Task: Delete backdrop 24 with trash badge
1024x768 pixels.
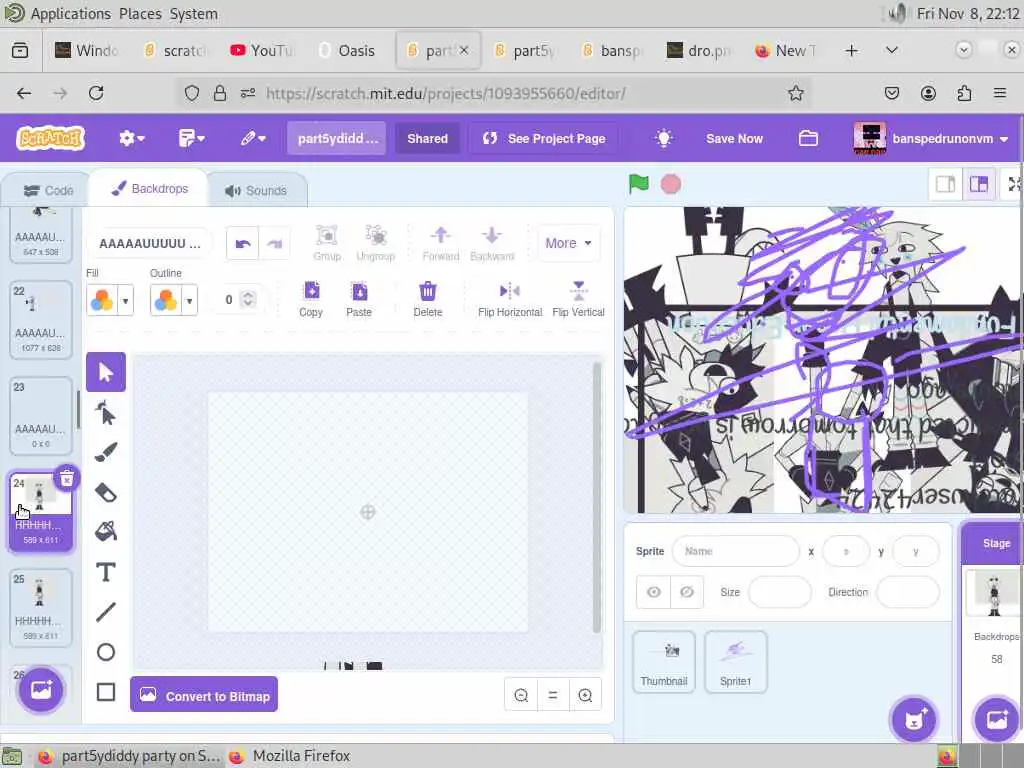Action: (x=67, y=479)
